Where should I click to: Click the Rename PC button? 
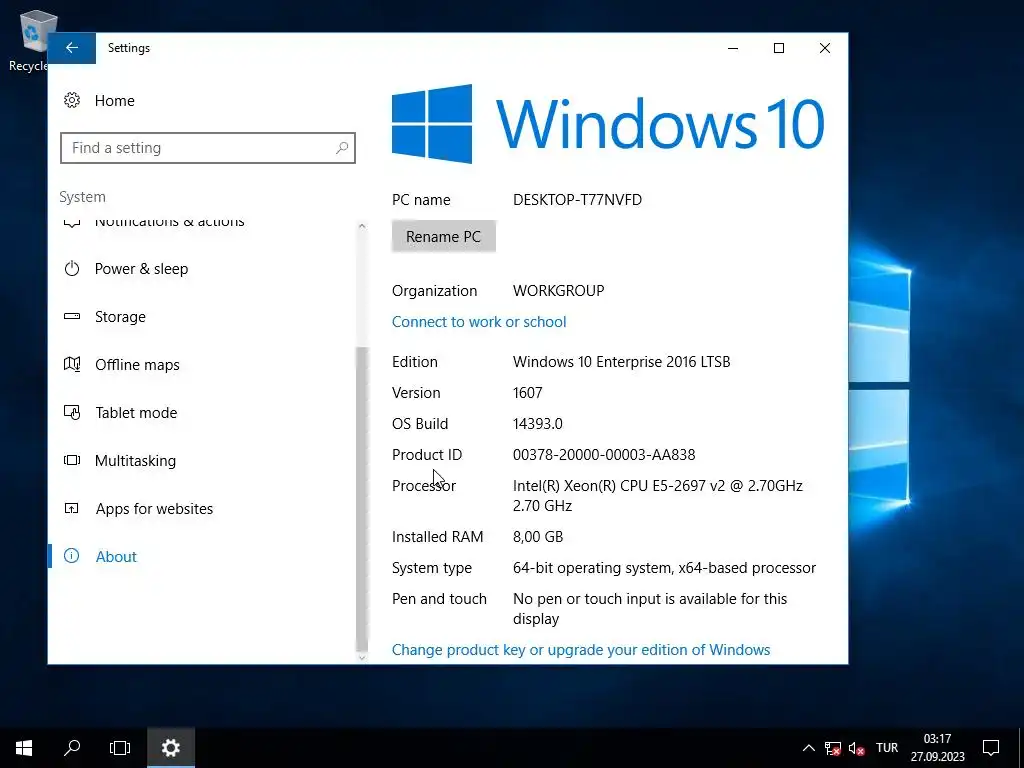pos(443,236)
